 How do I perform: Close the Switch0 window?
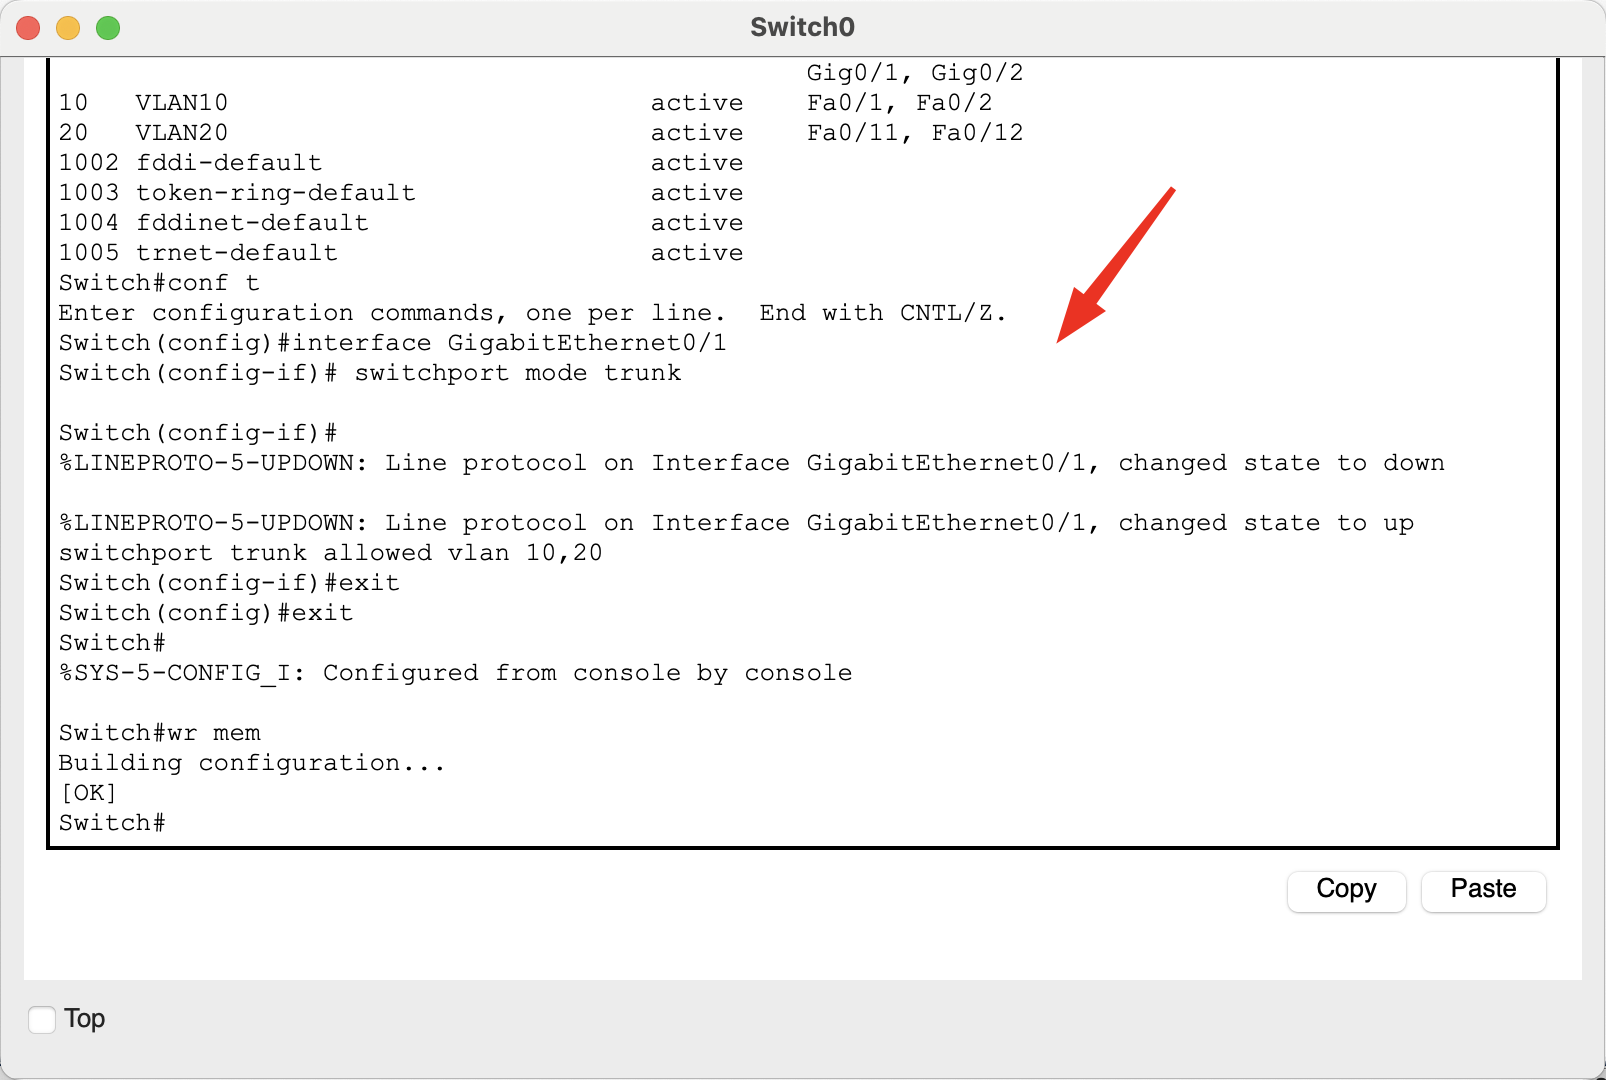coord(28,28)
